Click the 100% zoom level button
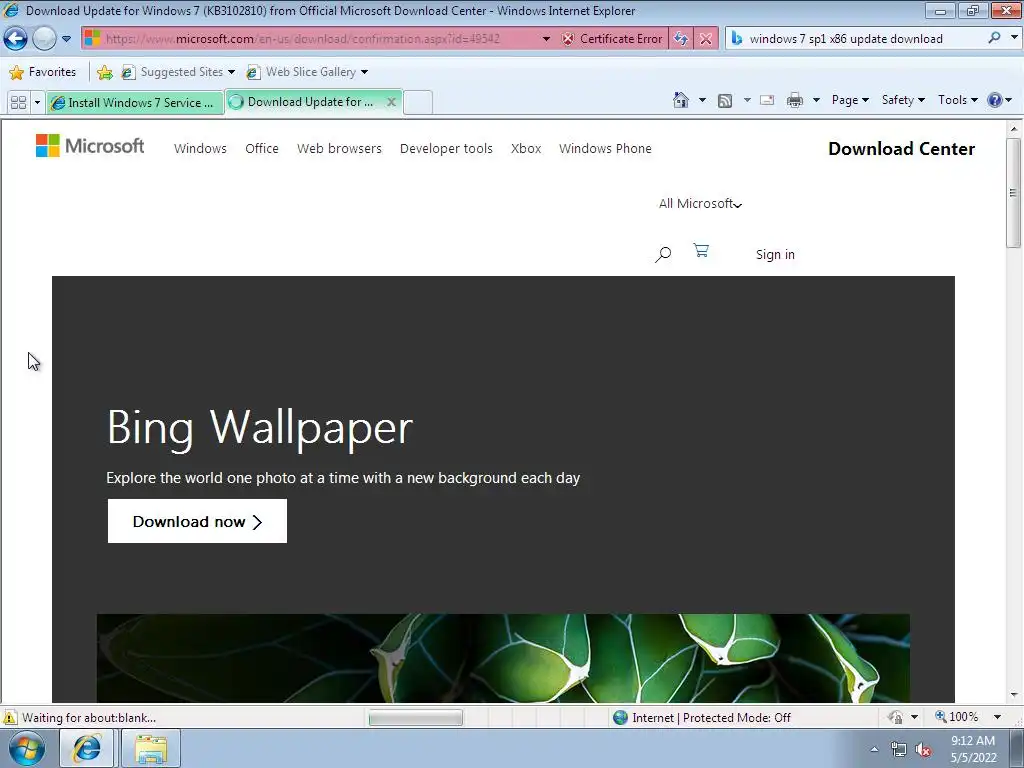This screenshot has height=768, width=1024. (957, 717)
